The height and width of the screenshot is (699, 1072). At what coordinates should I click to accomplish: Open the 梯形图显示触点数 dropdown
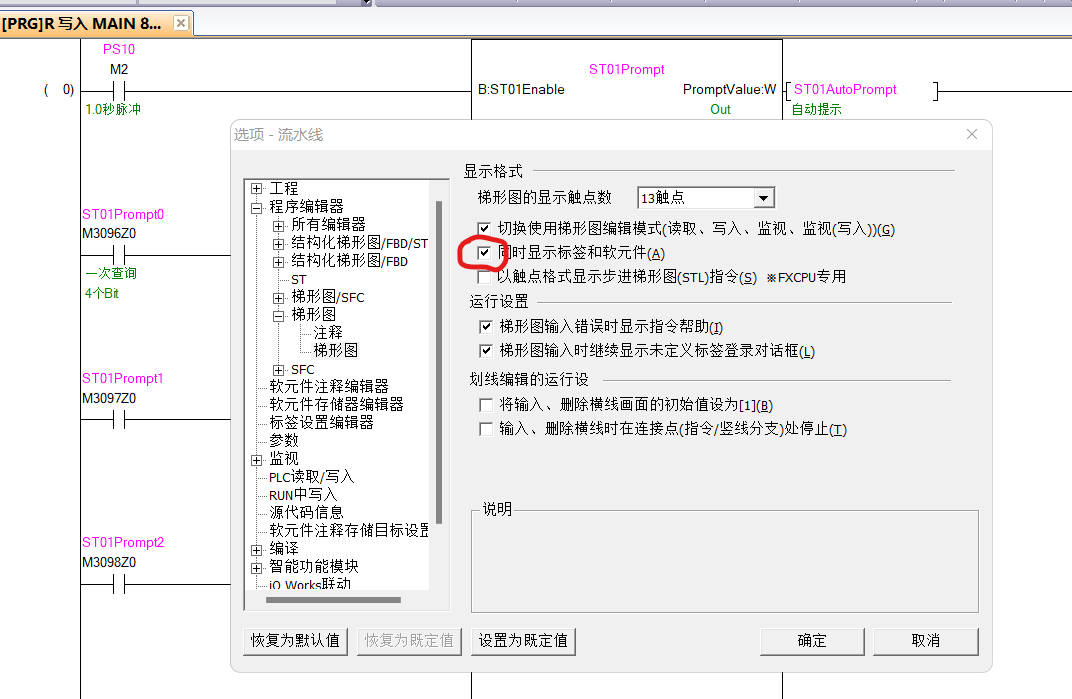tap(763, 198)
